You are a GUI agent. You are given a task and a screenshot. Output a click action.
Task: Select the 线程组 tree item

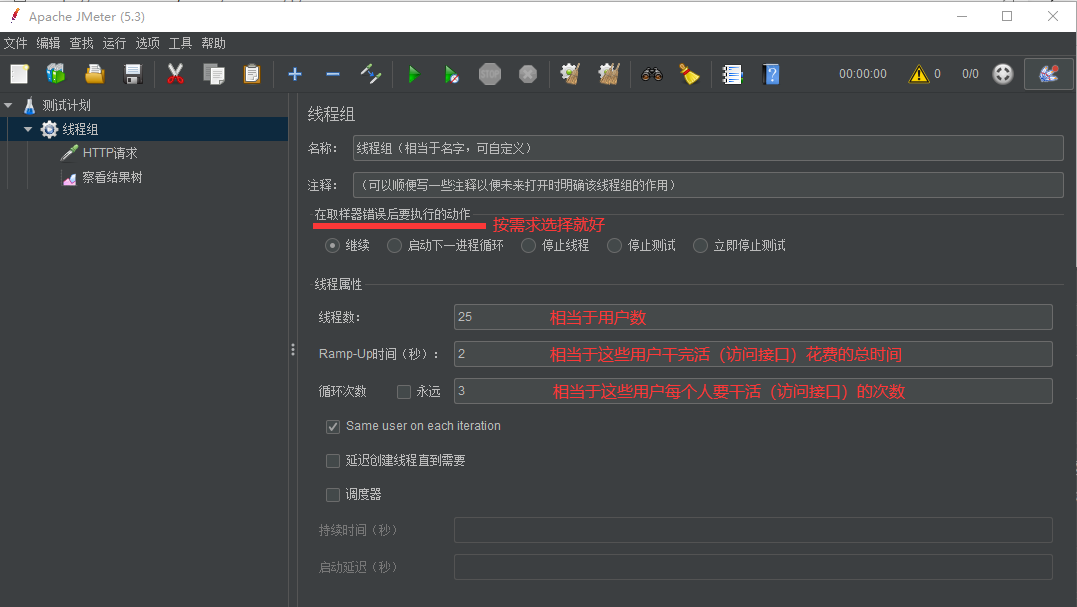tap(80, 129)
